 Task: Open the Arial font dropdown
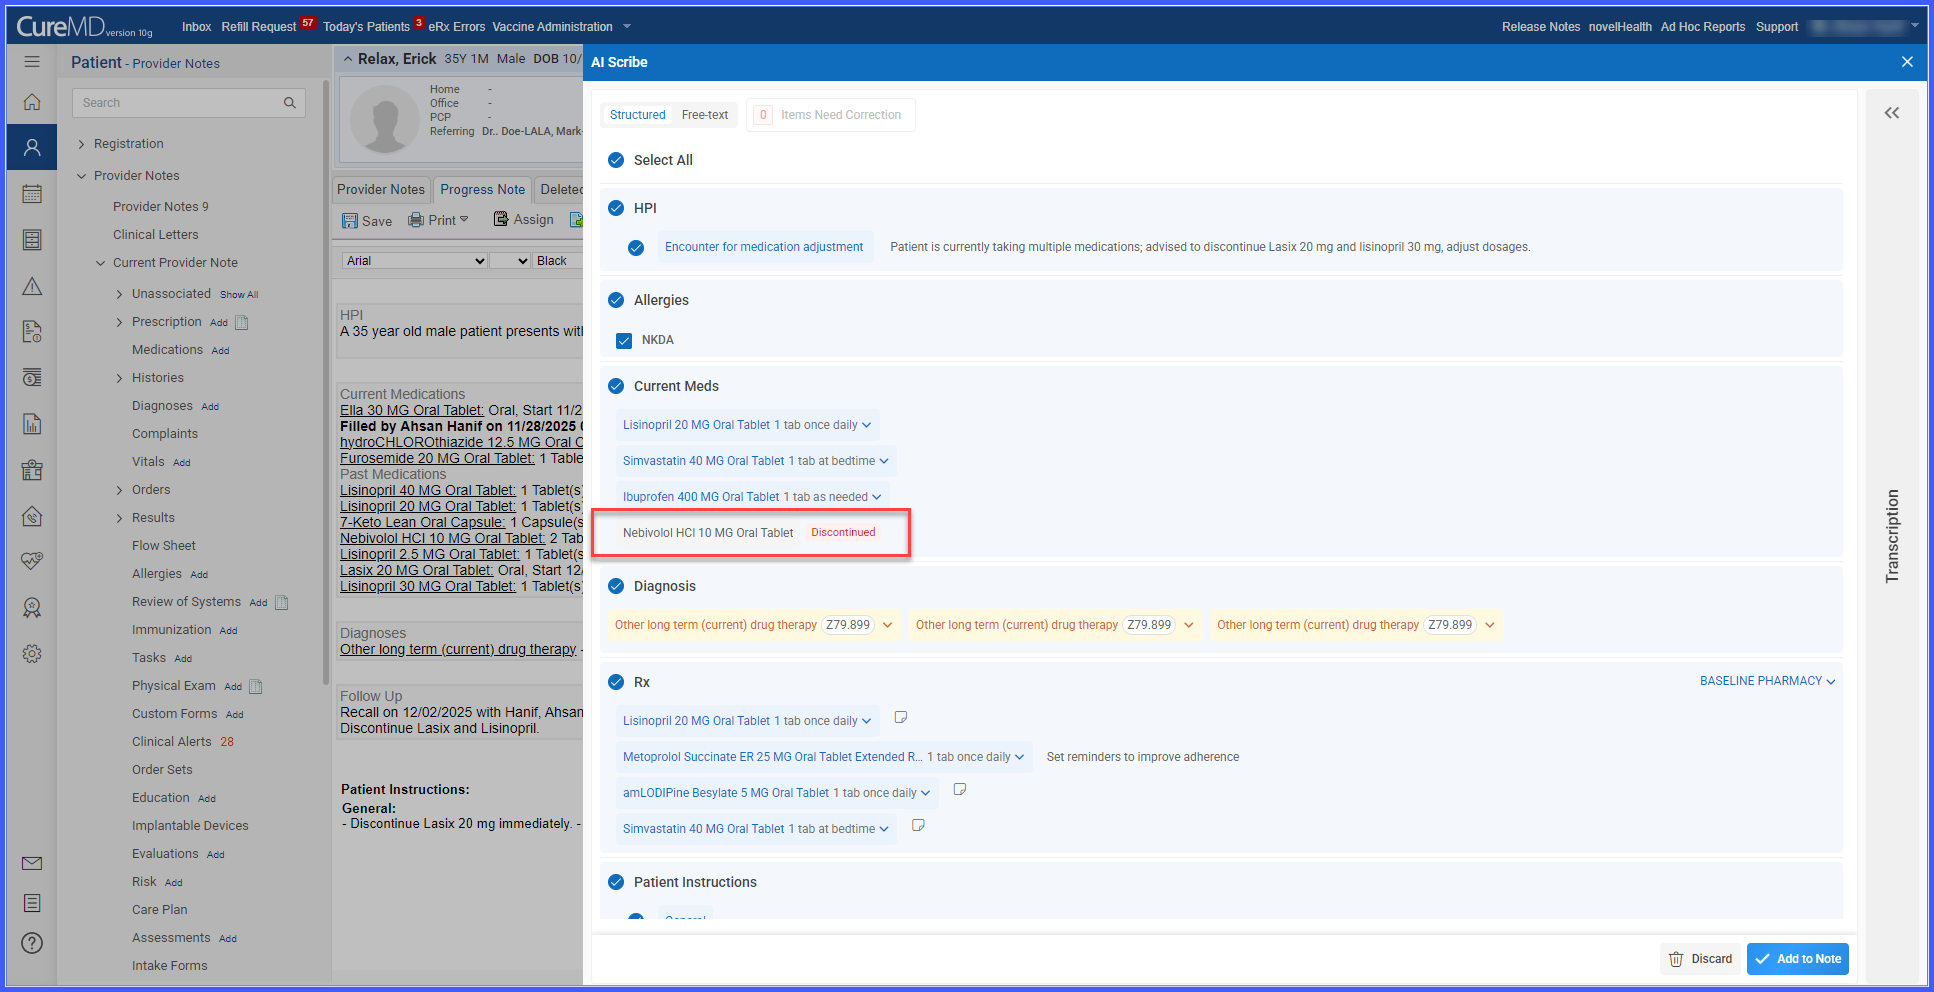click(415, 261)
